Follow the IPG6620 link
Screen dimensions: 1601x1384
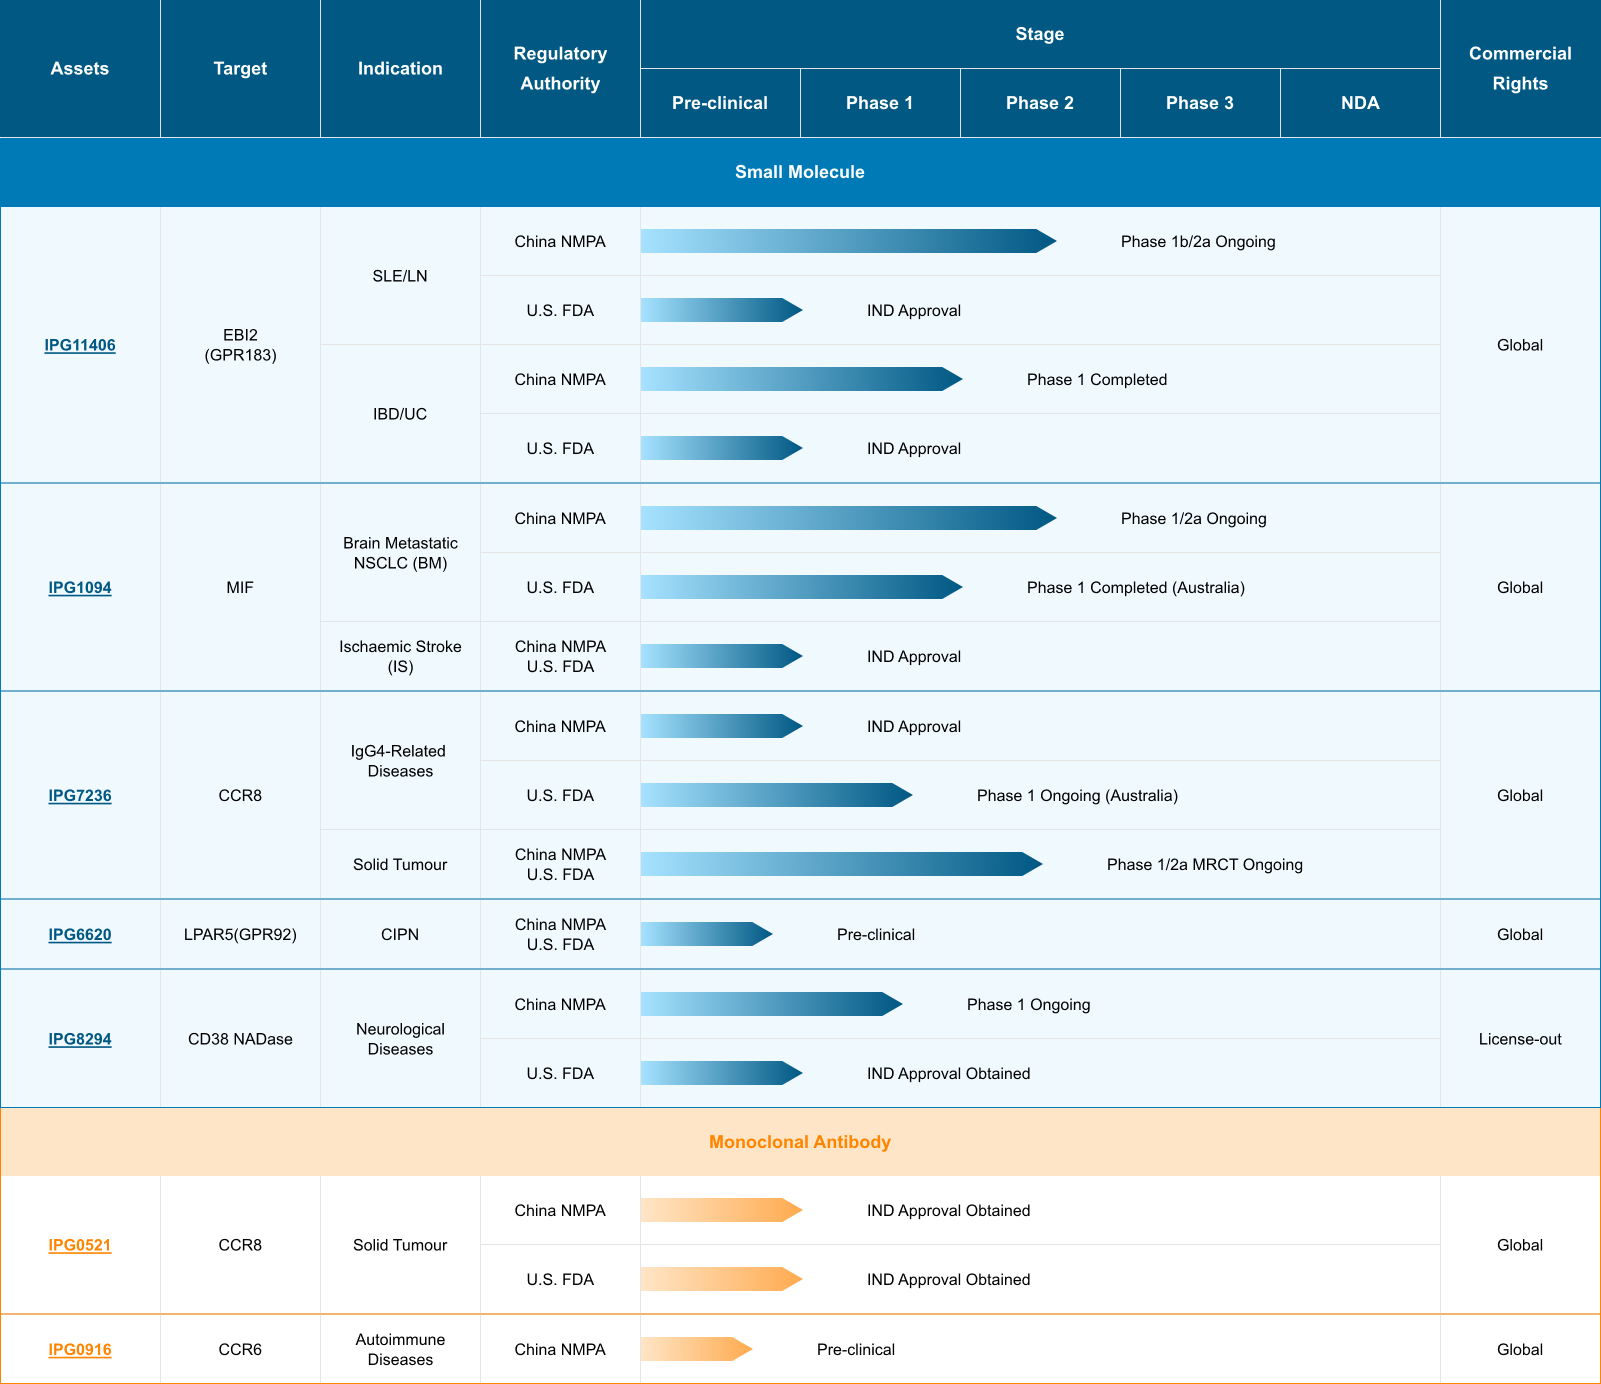(80, 935)
